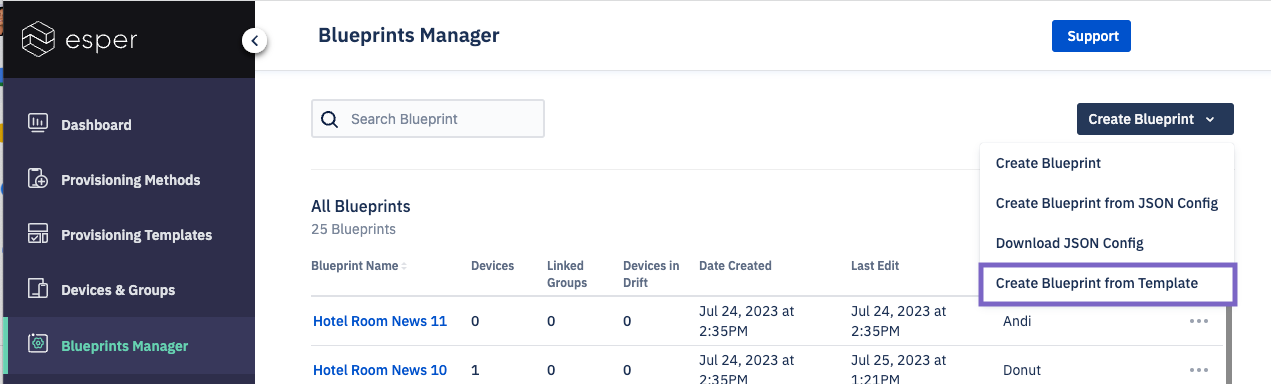This screenshot has width=1271, height=384.
Task: Click the All Blueprints heading
Action: [361, 207]
